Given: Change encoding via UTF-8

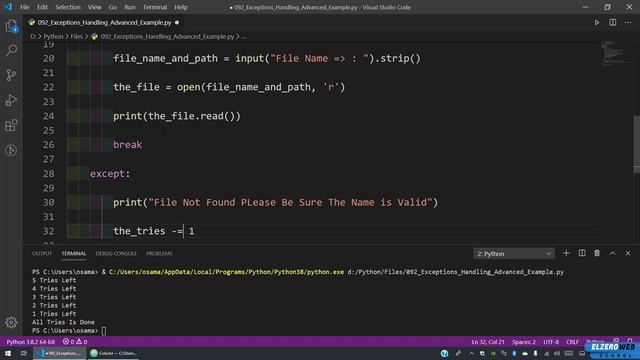Looking at the screenshot, I should 551,342.
